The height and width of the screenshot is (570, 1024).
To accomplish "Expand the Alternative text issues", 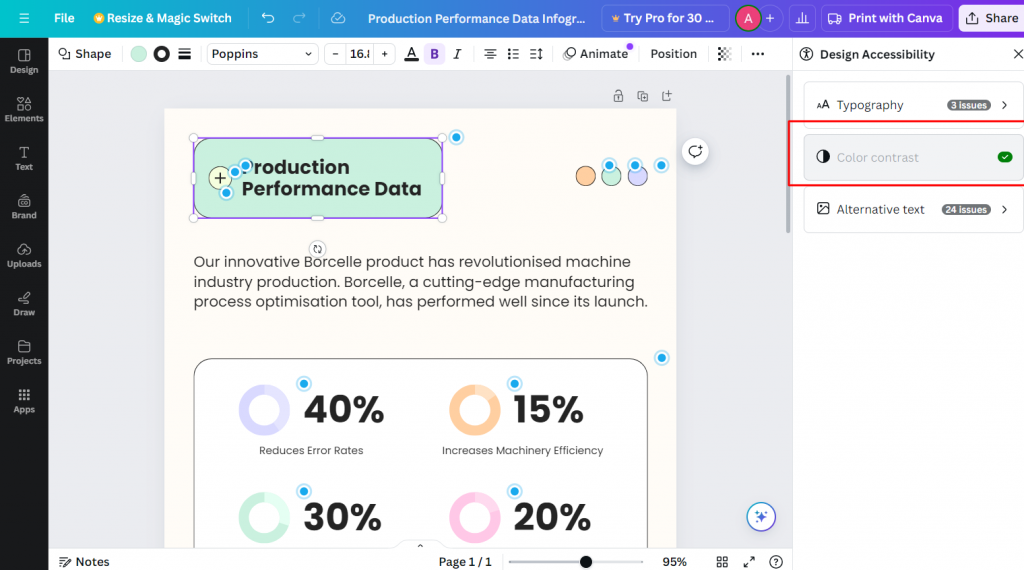I will pyautogui.click(x=913, y=210).
